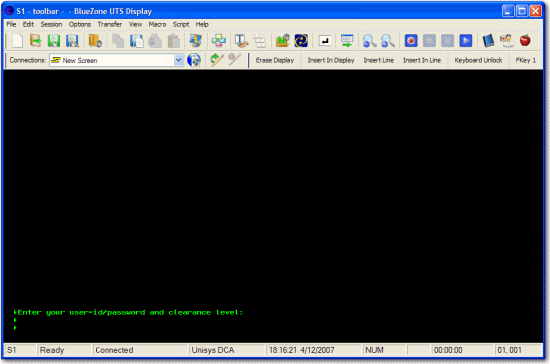Click the 'S1' session label in status bar
The width and height of the screenshot is (550, 364).
click(12, 350)
